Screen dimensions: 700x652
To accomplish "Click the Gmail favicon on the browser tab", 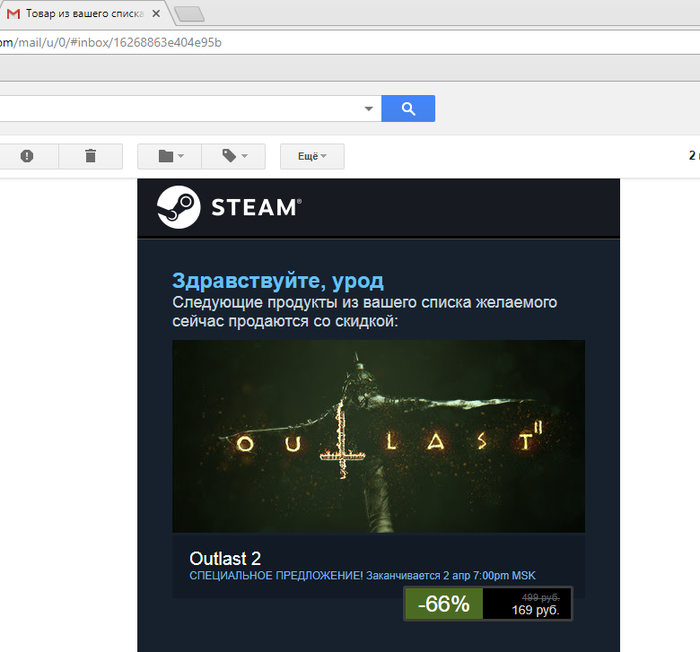I will (x=13, y=14).
